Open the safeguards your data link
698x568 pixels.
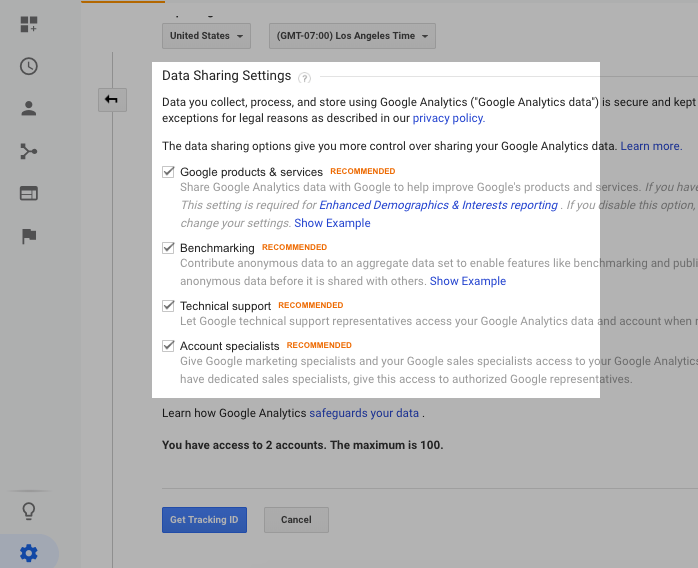(x=364, y=413)
